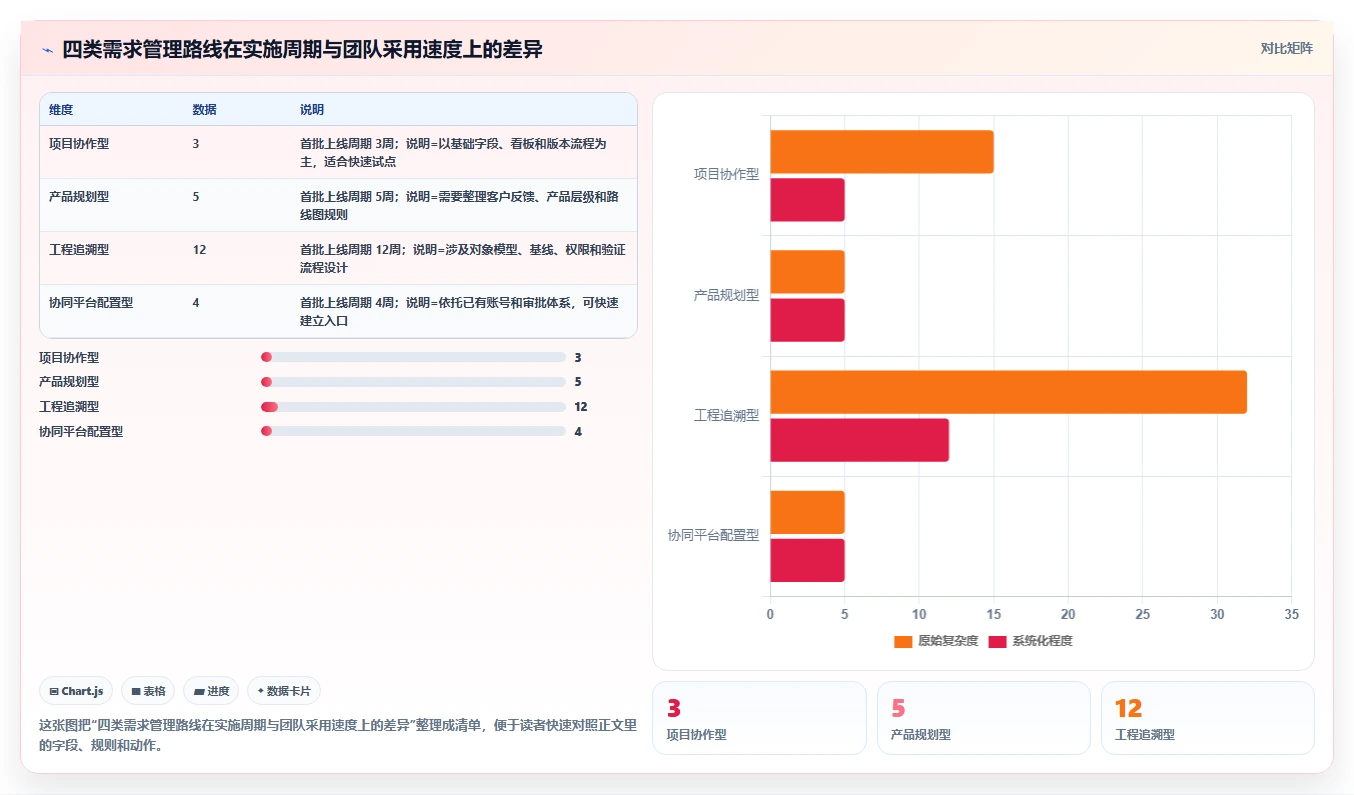The height and width of the screenshot is (795, 1354).
Task: Click the 工程追溯型 chart axis label
Action: 727,416
